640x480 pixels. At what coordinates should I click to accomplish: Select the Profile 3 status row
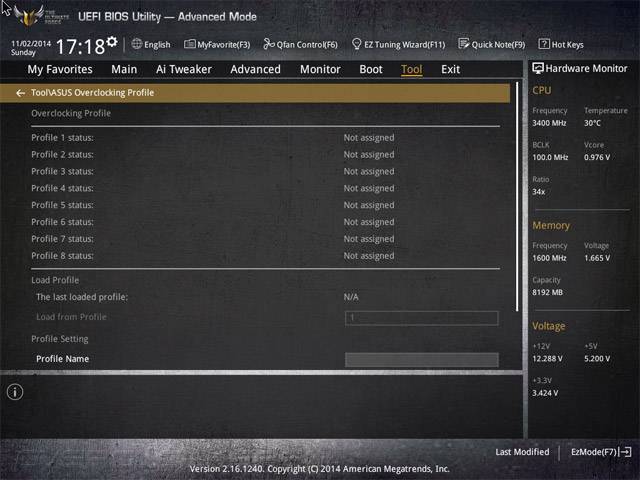point(265,171)
